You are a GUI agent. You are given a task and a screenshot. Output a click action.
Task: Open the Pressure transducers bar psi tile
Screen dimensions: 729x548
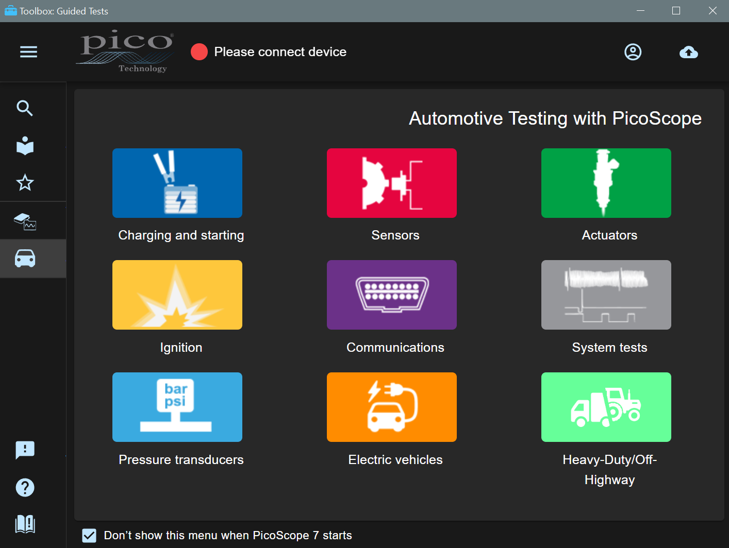[x=177, y=407]
